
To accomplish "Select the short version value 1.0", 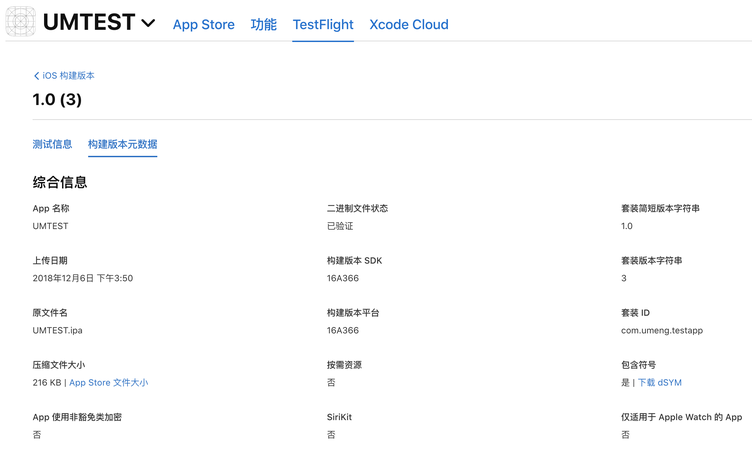I will tap(627, 226).
